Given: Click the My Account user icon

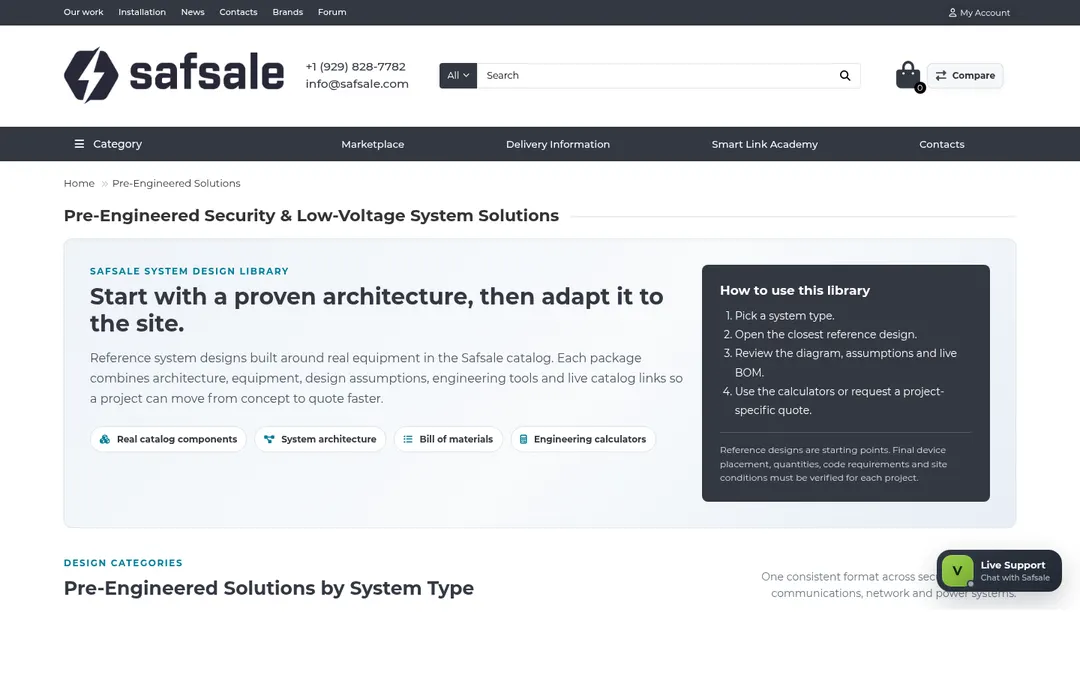Looking at the screenshot, I should coord(953,12).
